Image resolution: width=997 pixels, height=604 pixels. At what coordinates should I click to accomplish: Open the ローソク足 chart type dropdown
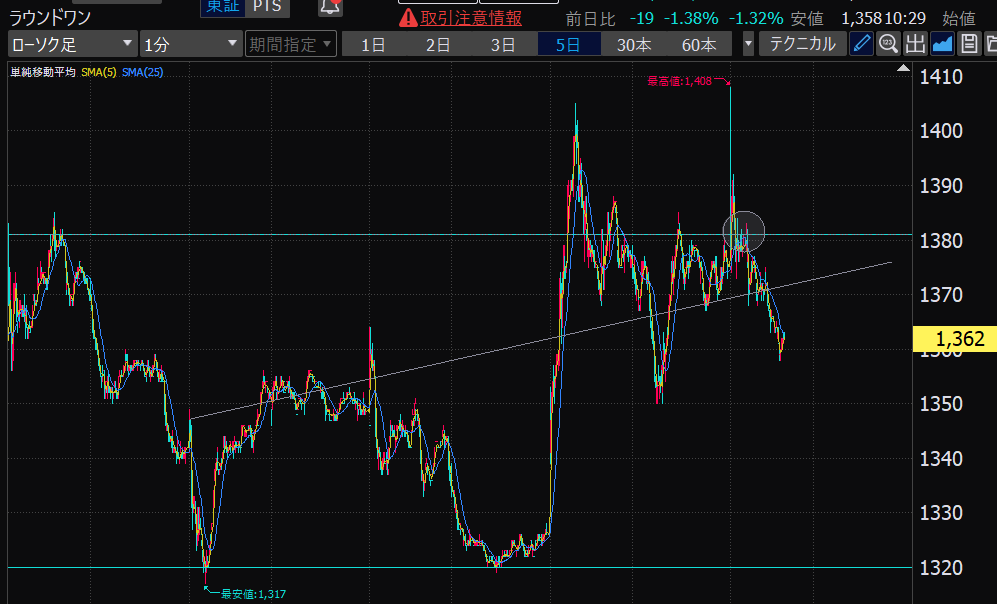point(72,44)
